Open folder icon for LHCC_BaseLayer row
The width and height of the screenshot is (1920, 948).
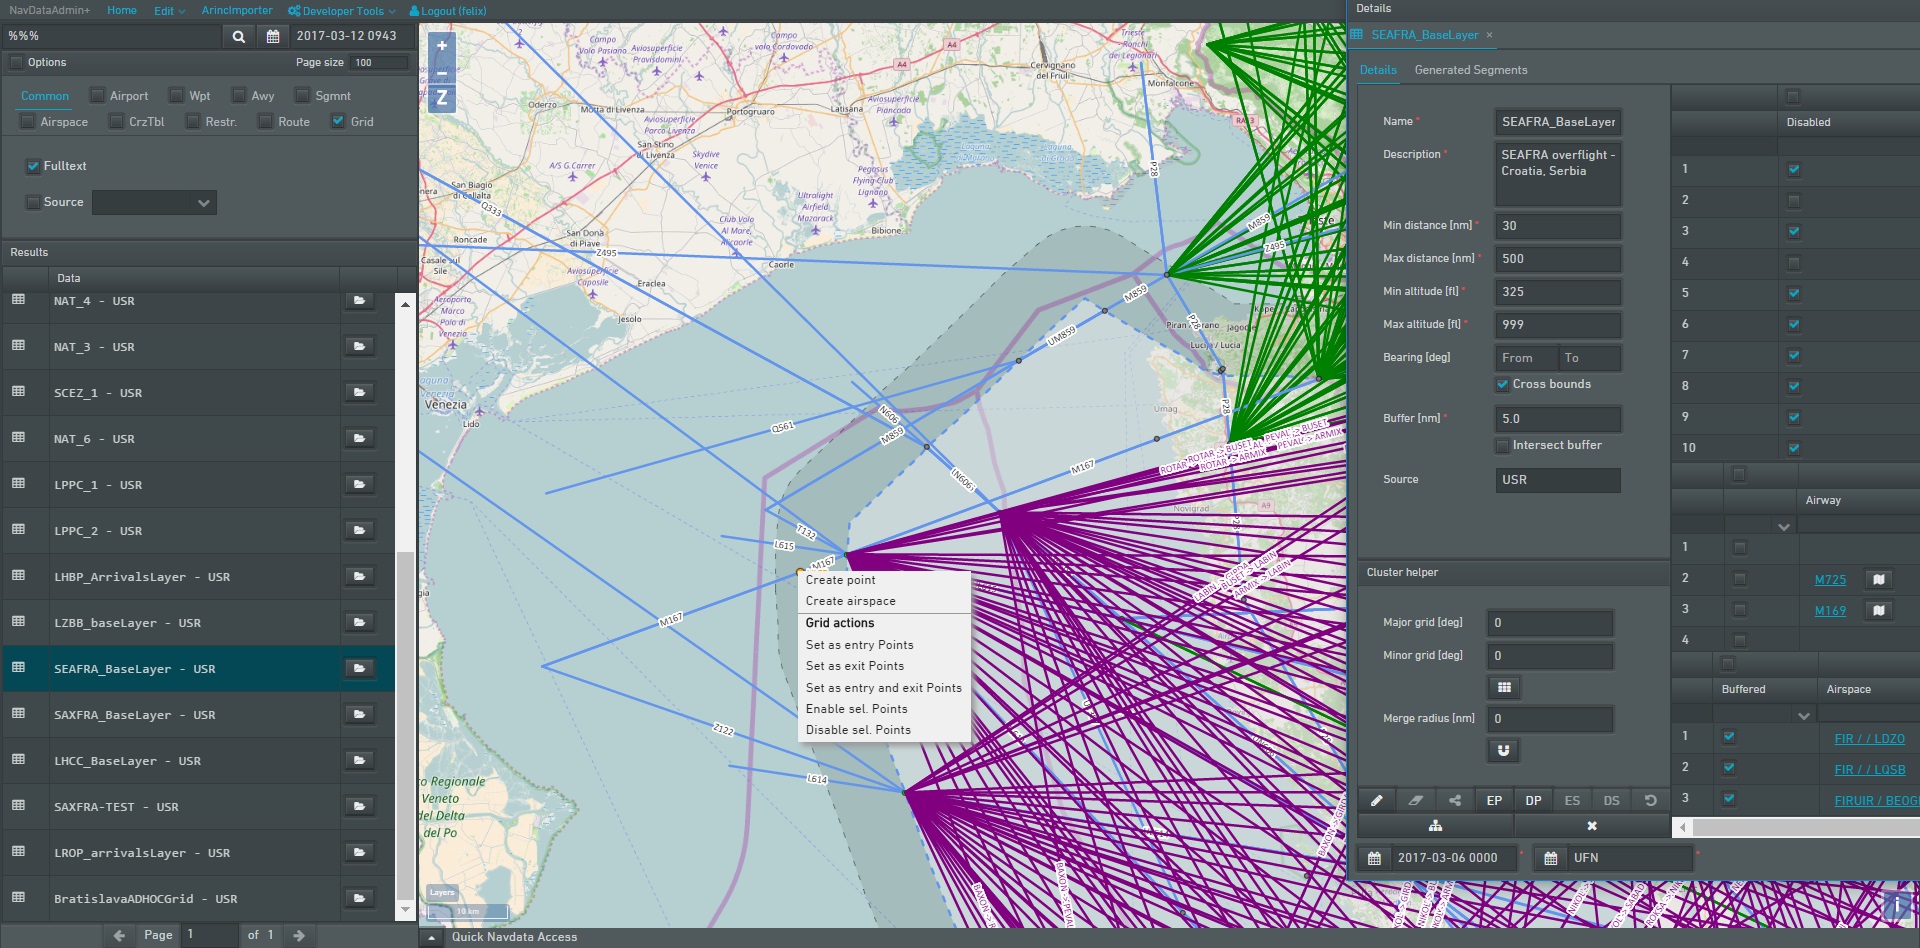[x=359, y=760]
